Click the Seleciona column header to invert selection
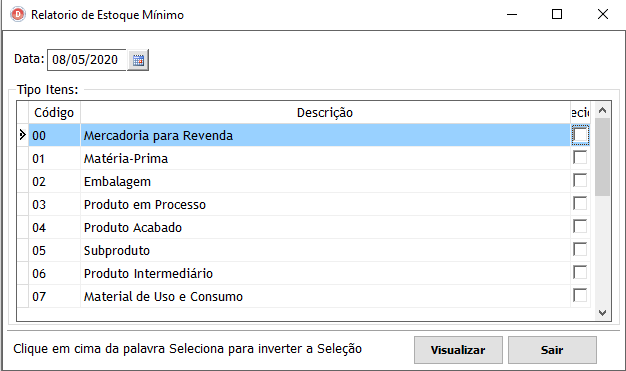The height and width of the screenshot is (371, 626). [580, 113]
